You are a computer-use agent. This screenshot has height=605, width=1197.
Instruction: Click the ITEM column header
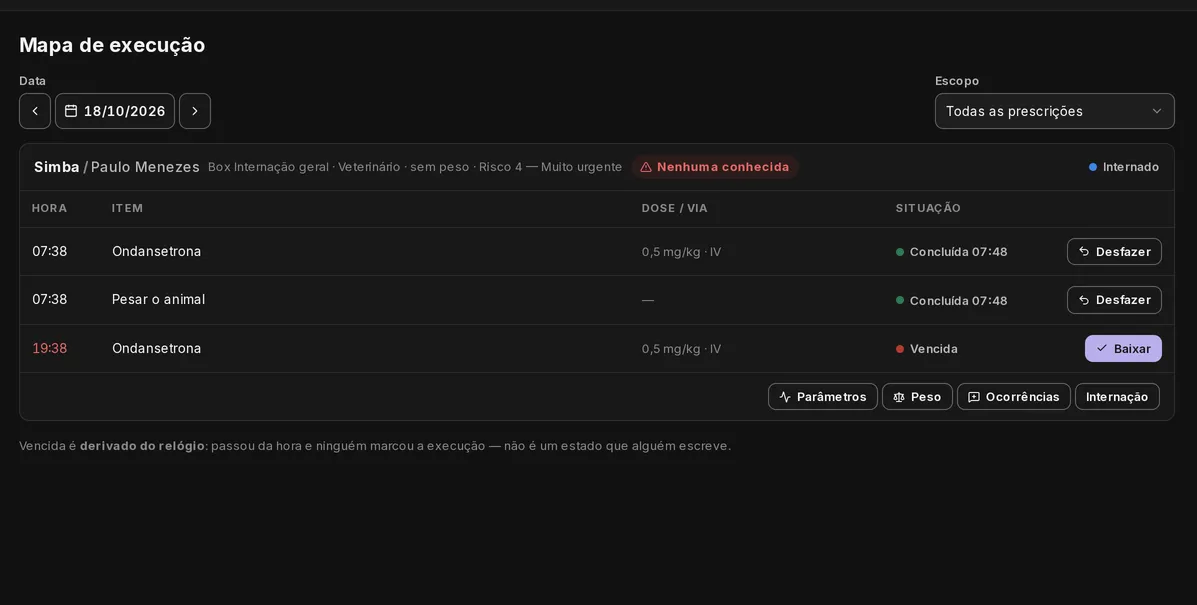click(127, 208)
